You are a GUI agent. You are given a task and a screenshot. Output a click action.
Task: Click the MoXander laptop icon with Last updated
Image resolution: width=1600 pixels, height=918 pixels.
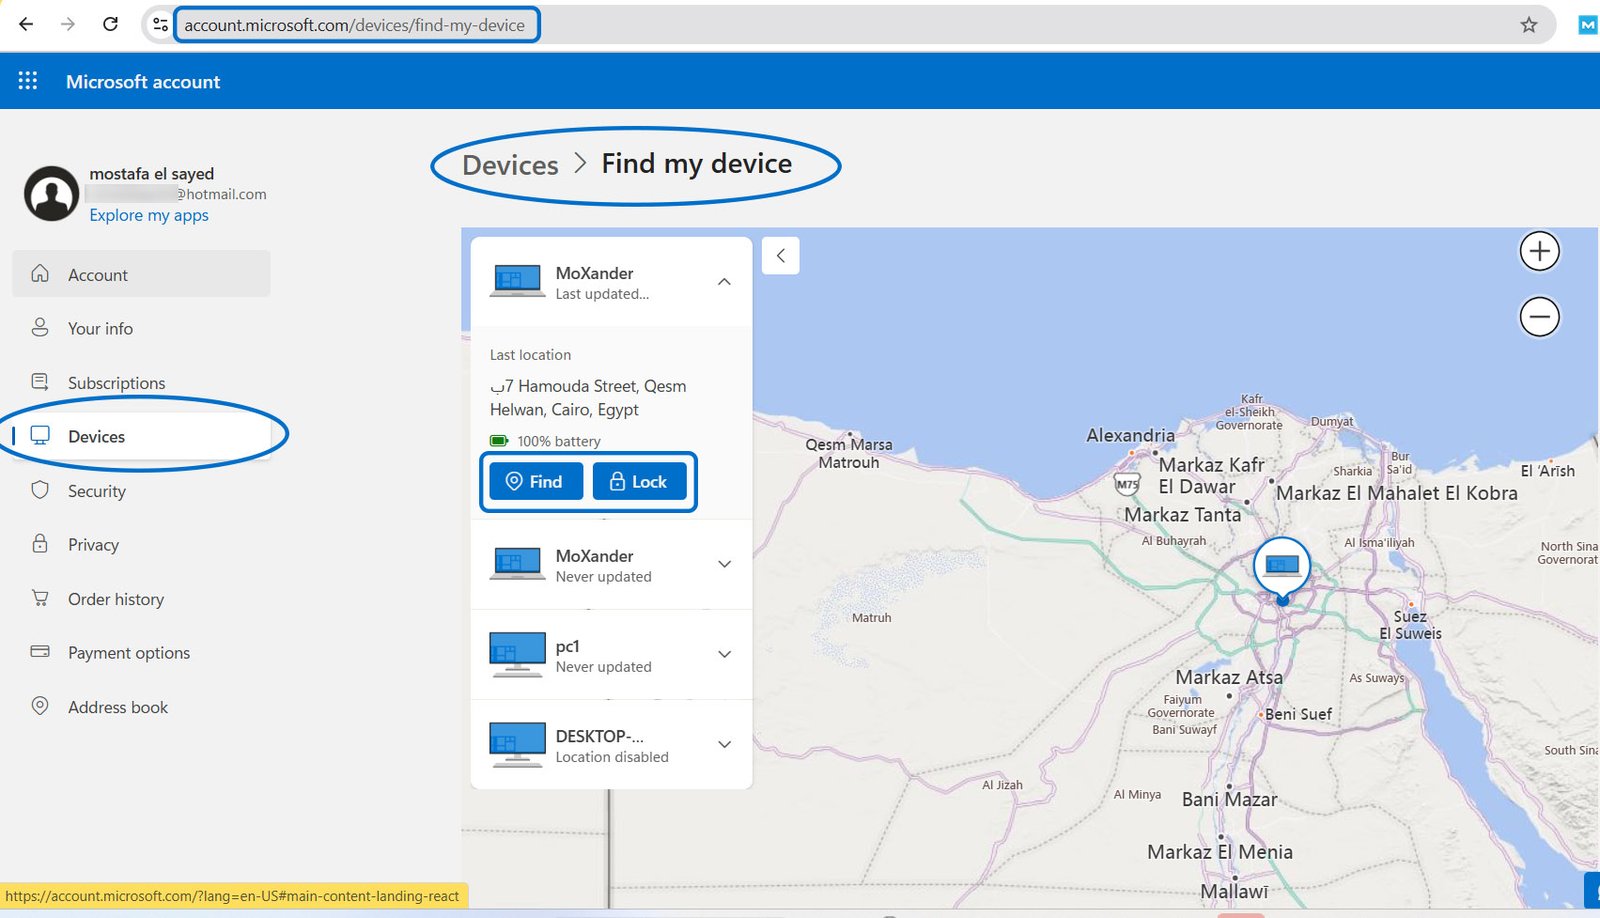tap(517, 282)
